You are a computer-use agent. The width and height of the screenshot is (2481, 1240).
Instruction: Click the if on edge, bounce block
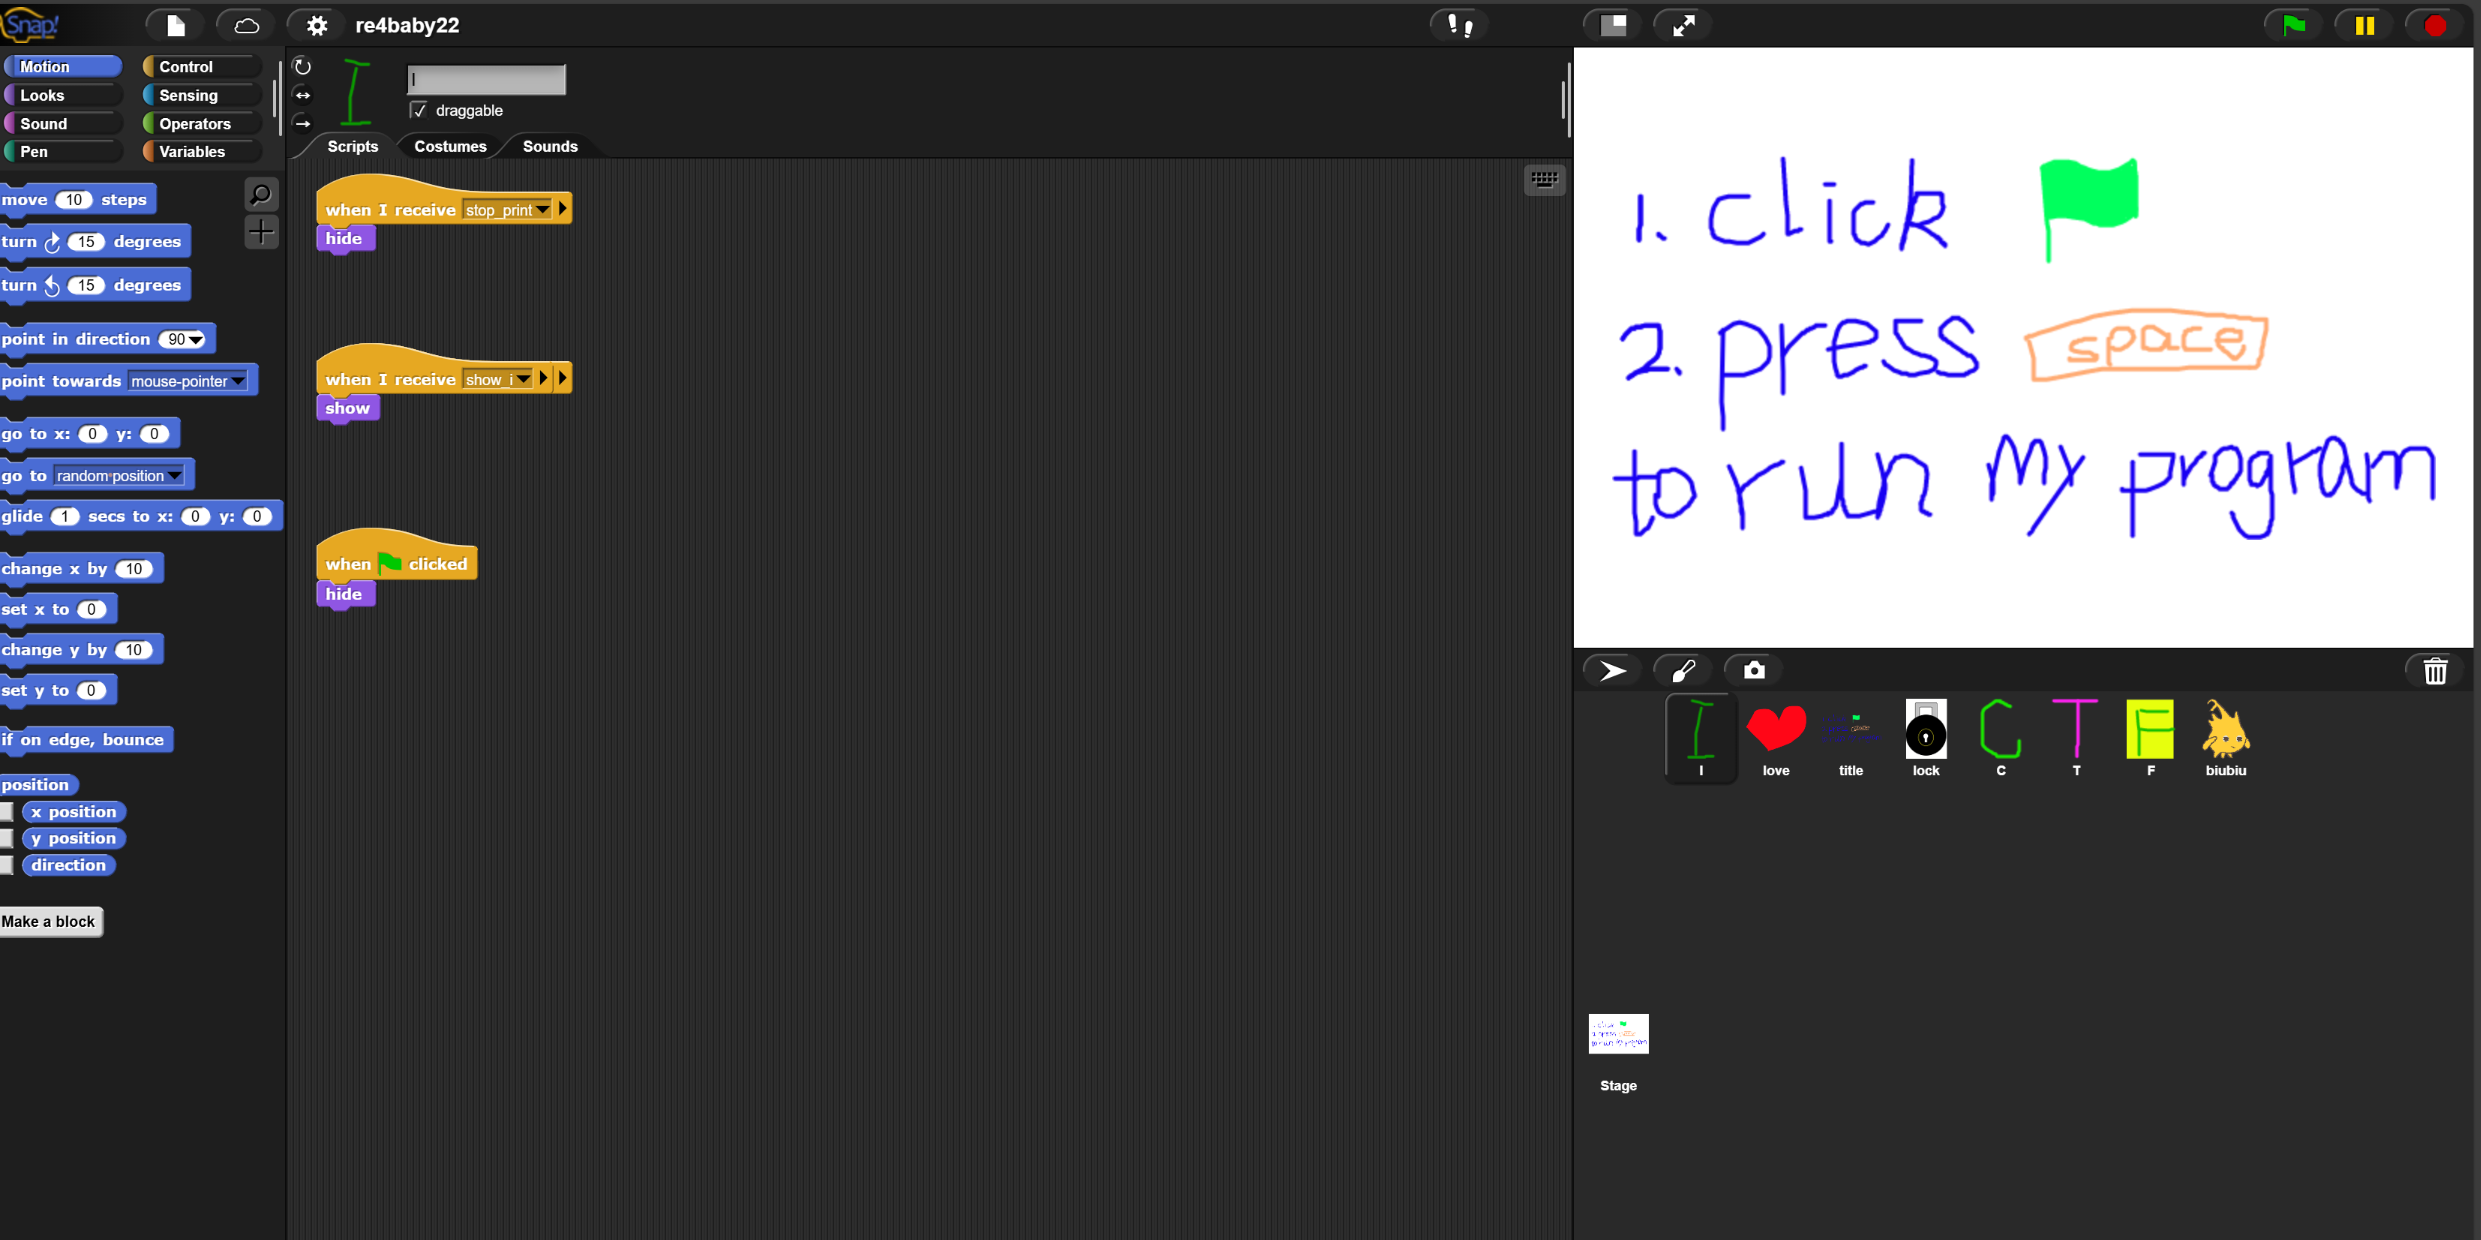pos(85,740)
